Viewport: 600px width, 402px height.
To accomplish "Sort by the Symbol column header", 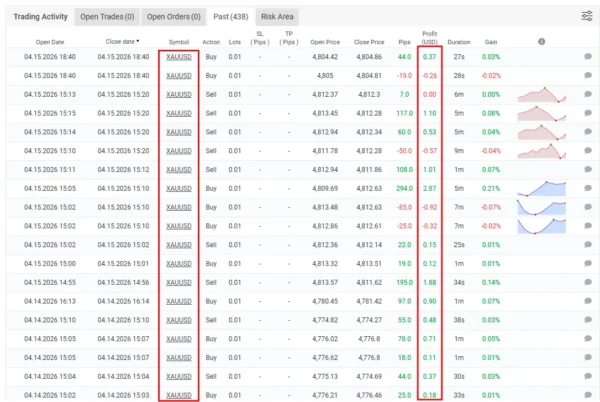I will click(179, 42).
